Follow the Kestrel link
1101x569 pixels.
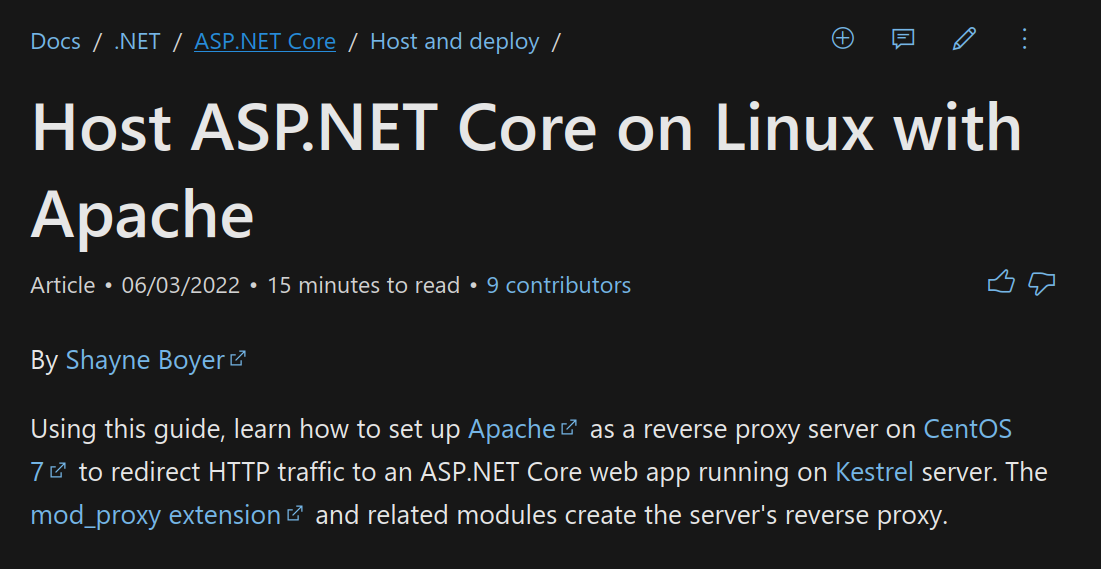point(874,471)
